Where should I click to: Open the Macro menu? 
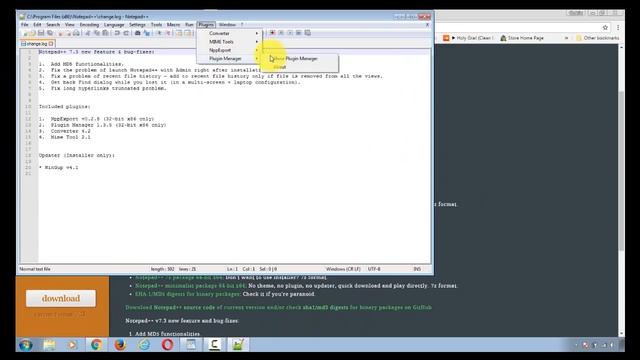[x=173, y=24]
